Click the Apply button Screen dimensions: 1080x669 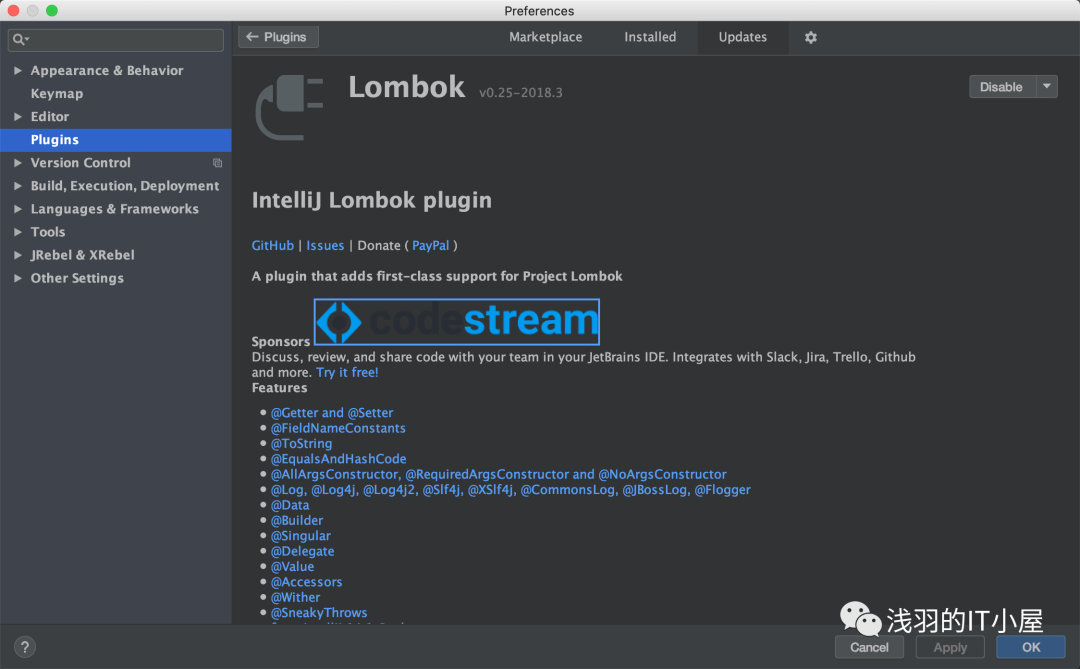[950, 647]
